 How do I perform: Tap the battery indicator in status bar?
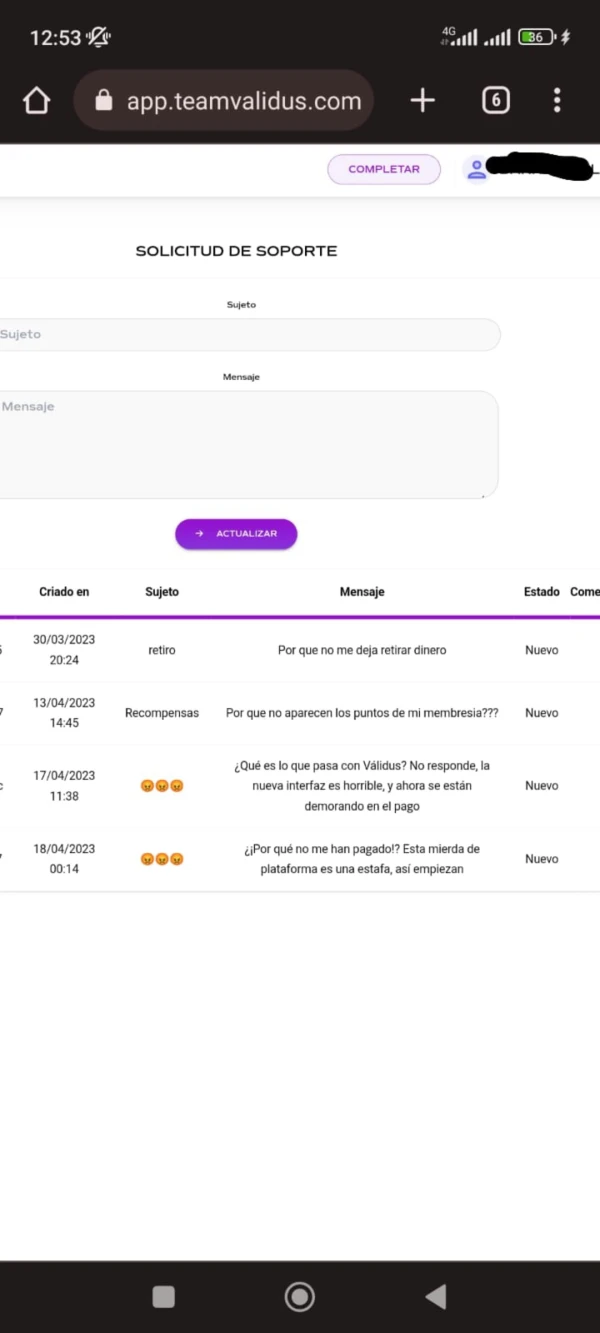coord(537,37)
